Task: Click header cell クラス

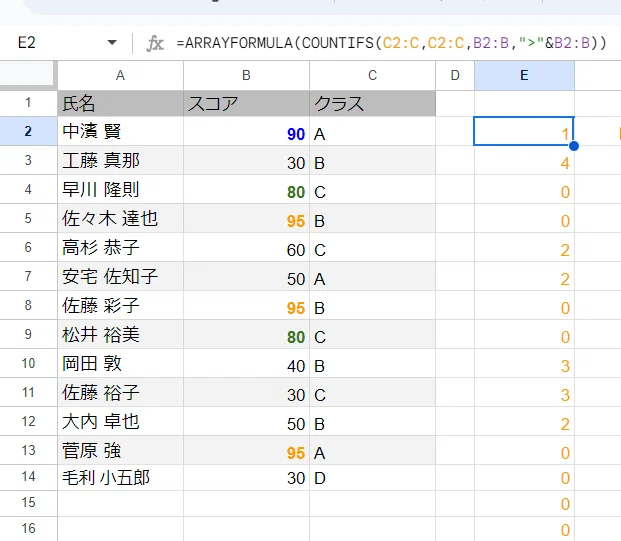Action: 372,103
